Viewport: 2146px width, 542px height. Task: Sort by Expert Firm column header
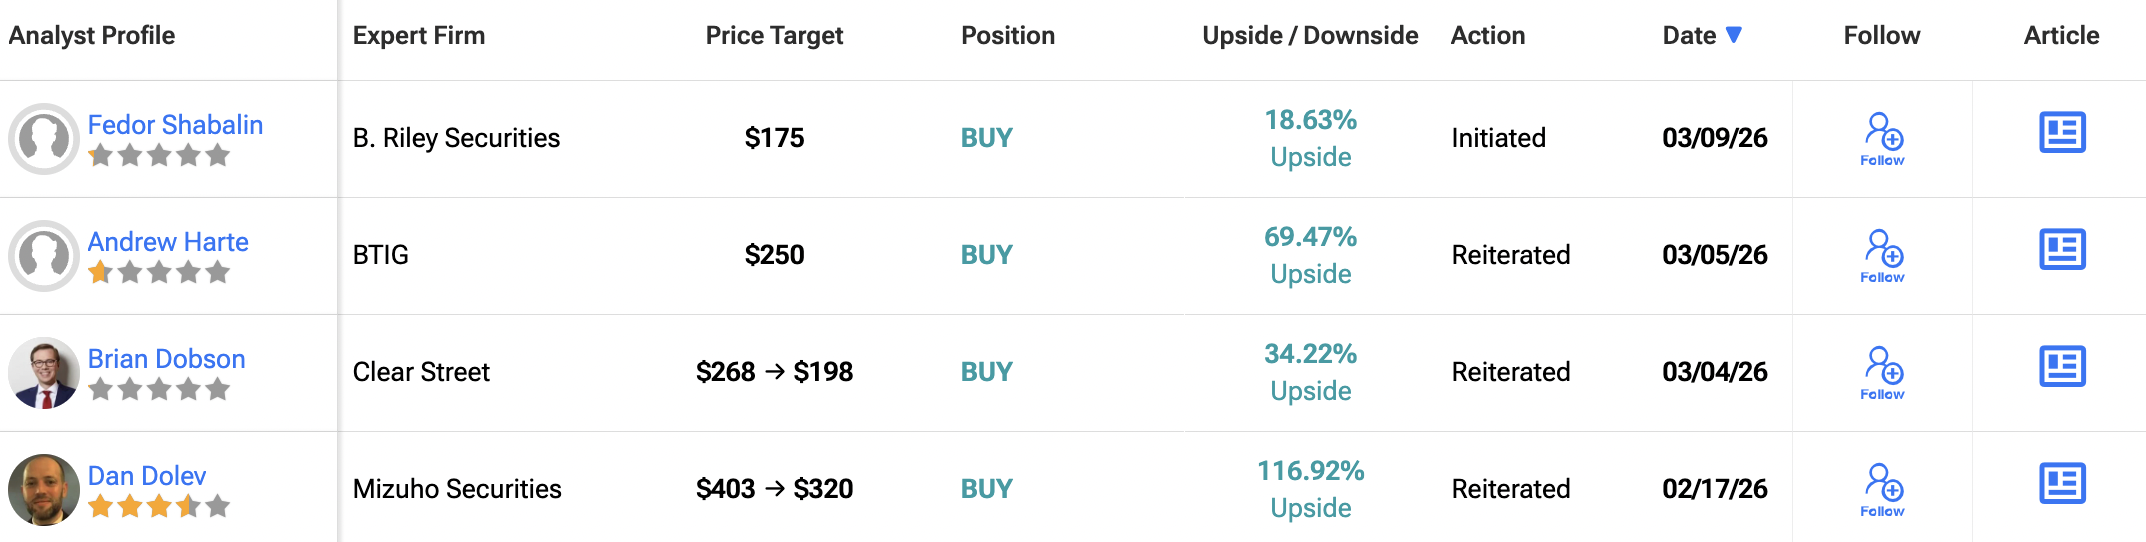coord(418,36)
